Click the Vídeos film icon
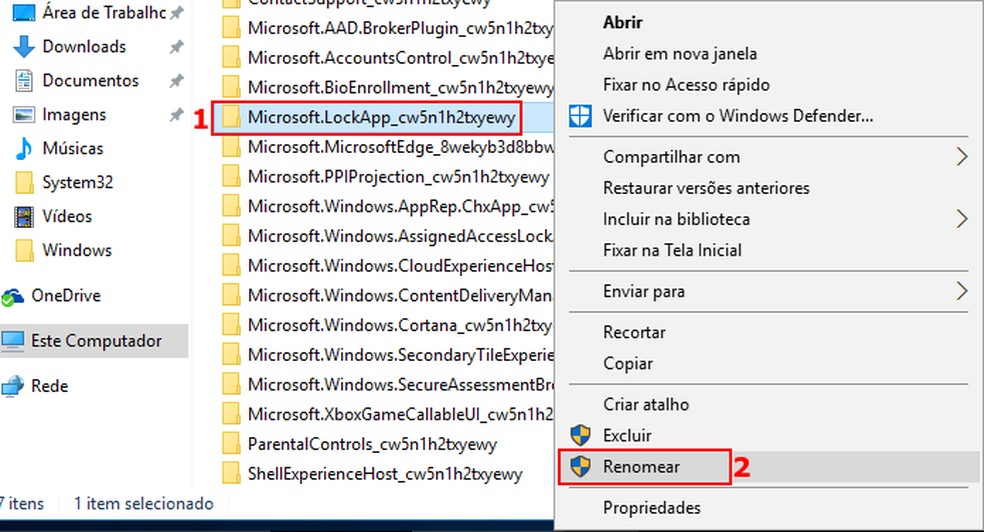This screenshot has height=532, width=984. point(24,217)
